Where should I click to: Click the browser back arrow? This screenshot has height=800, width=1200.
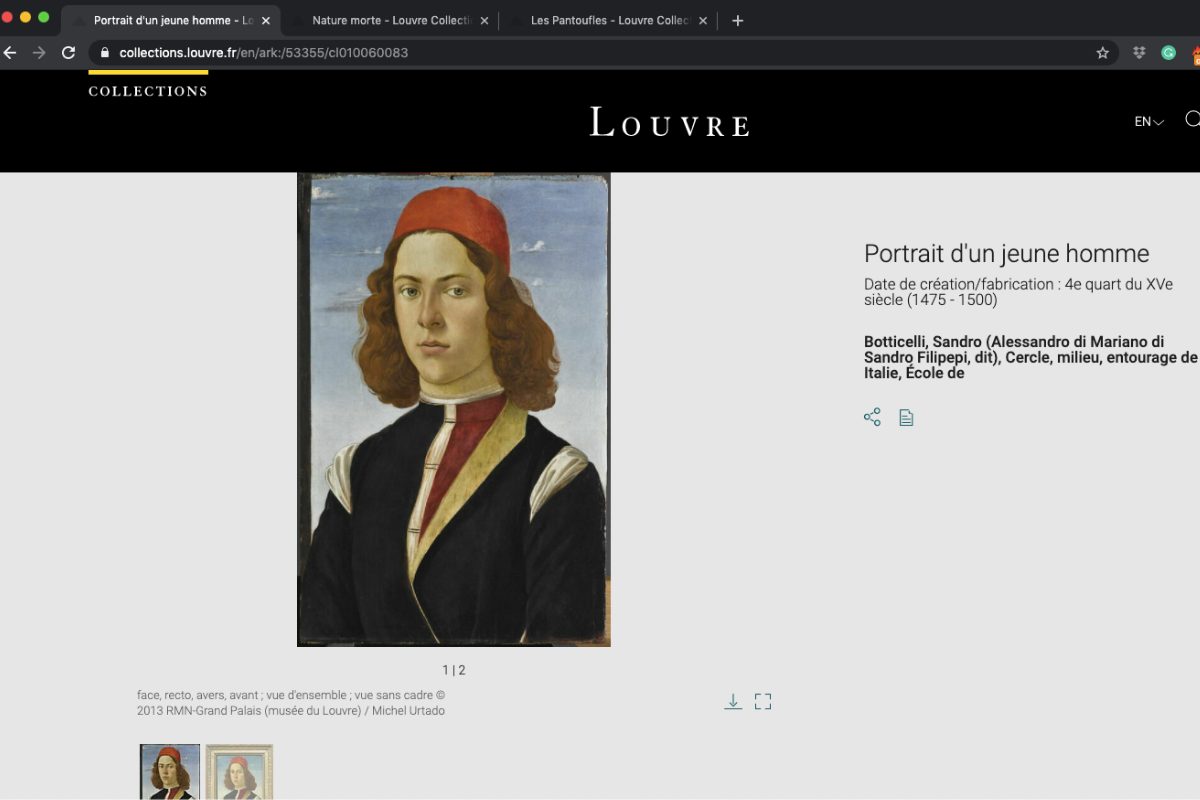click(10, 53)
